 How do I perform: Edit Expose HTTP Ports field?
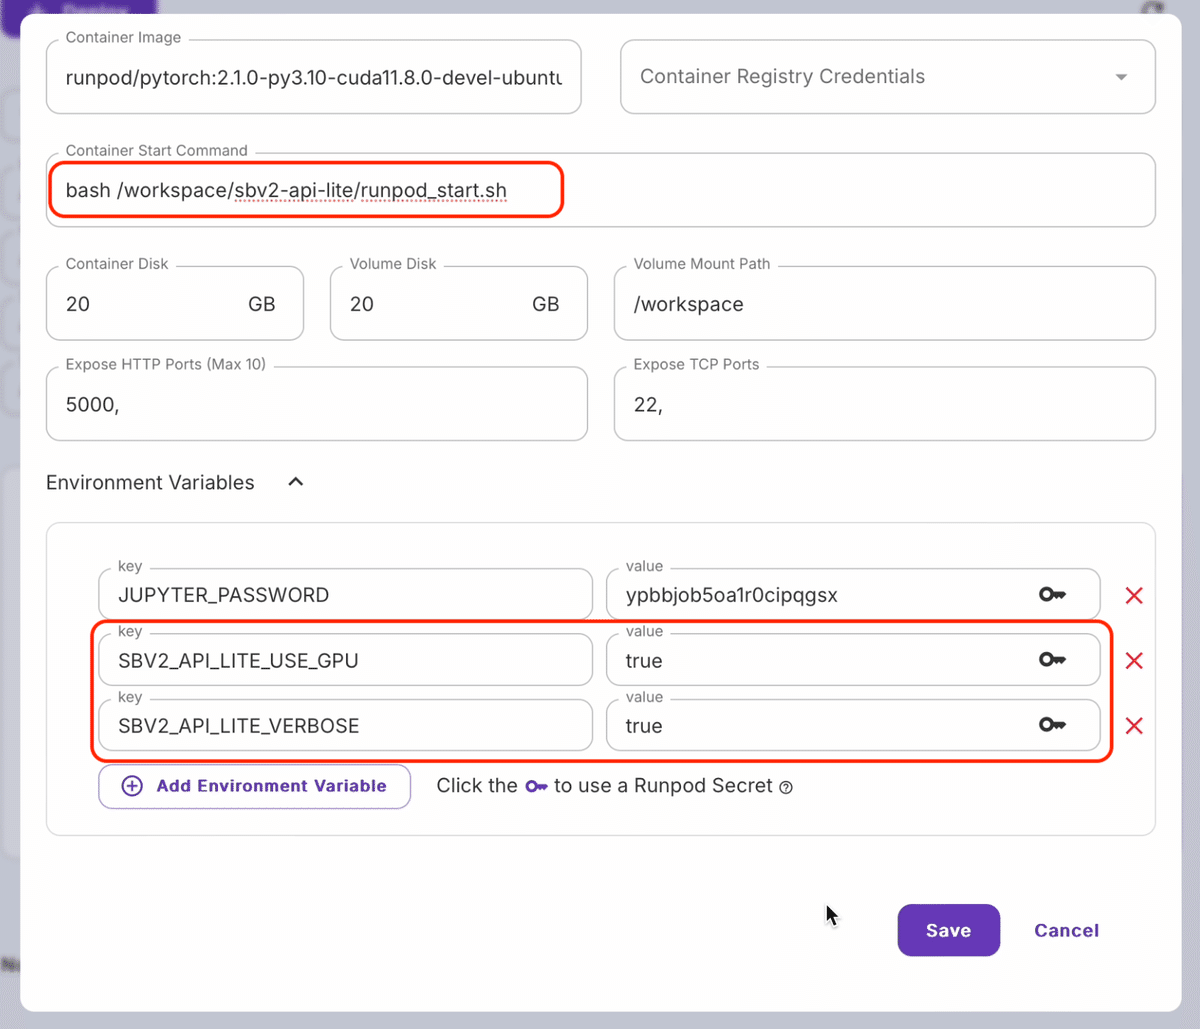(317, 404)
